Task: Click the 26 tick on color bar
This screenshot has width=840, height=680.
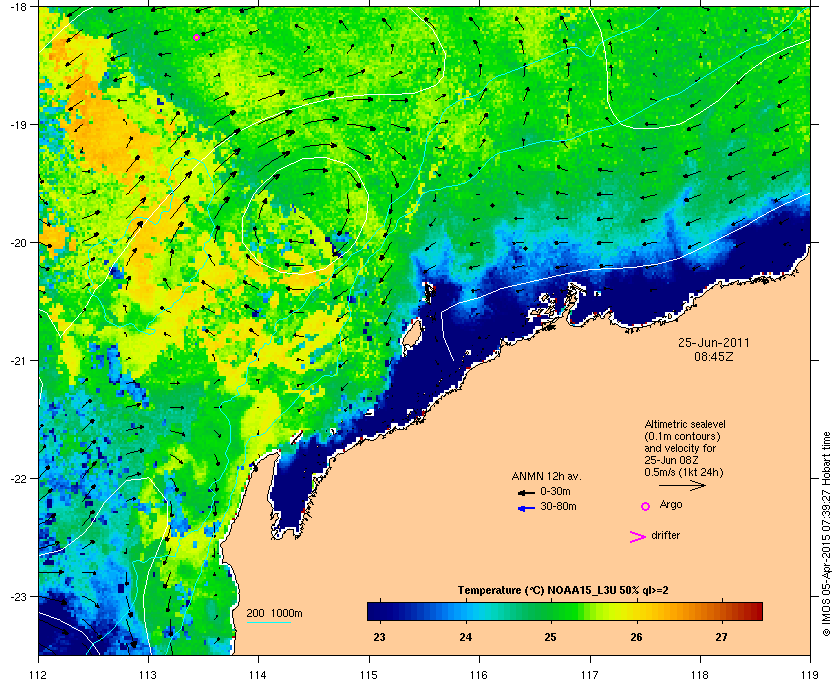Action: point(636,637)
